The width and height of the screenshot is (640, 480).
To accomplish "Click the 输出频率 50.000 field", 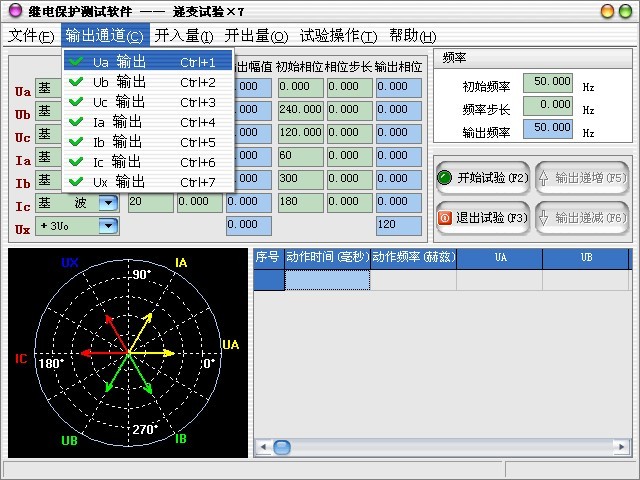I will coord(548,129).
